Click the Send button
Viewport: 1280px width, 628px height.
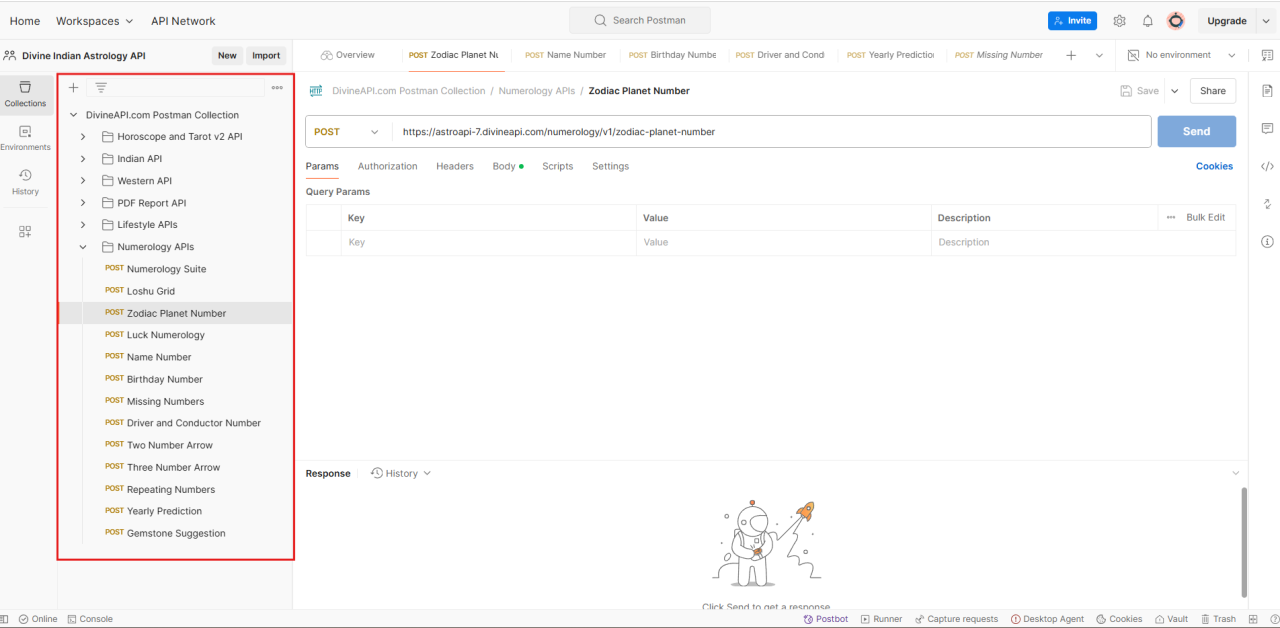click(1196, 132)
